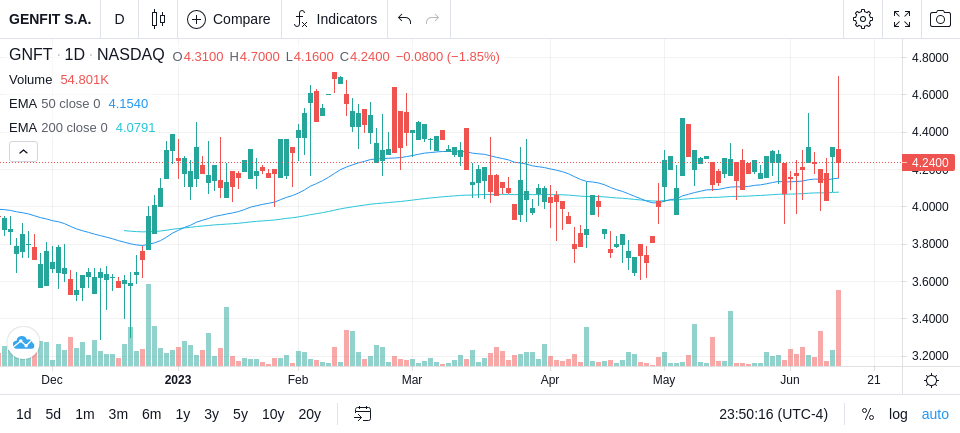The image size is (960, 433).
Task: Toggle log scale
Action: coord(898,415)
